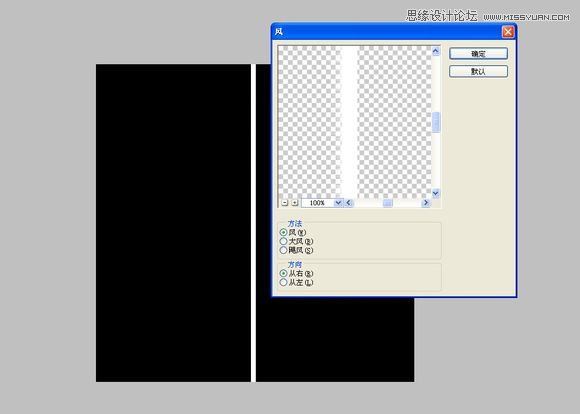Screen dimensions: 580x414
Task: Click preview scroll-right arrow
Action: [x=426, y=203]
